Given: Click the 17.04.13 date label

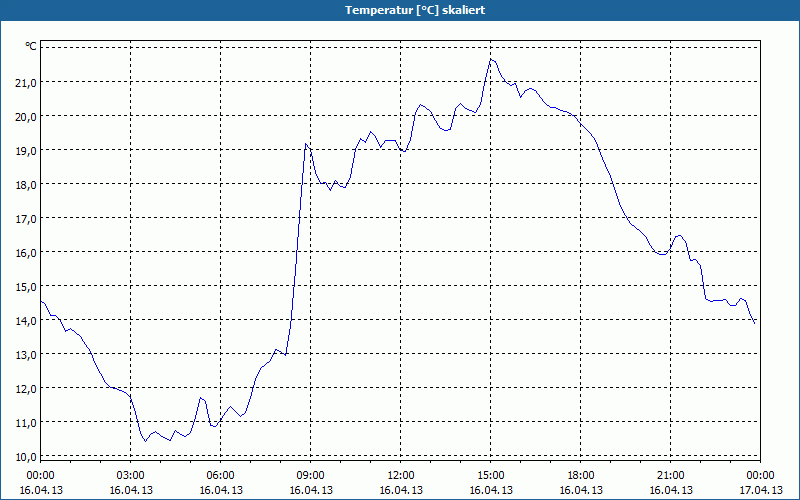Looking at the screenshot, I should (760, 490).
